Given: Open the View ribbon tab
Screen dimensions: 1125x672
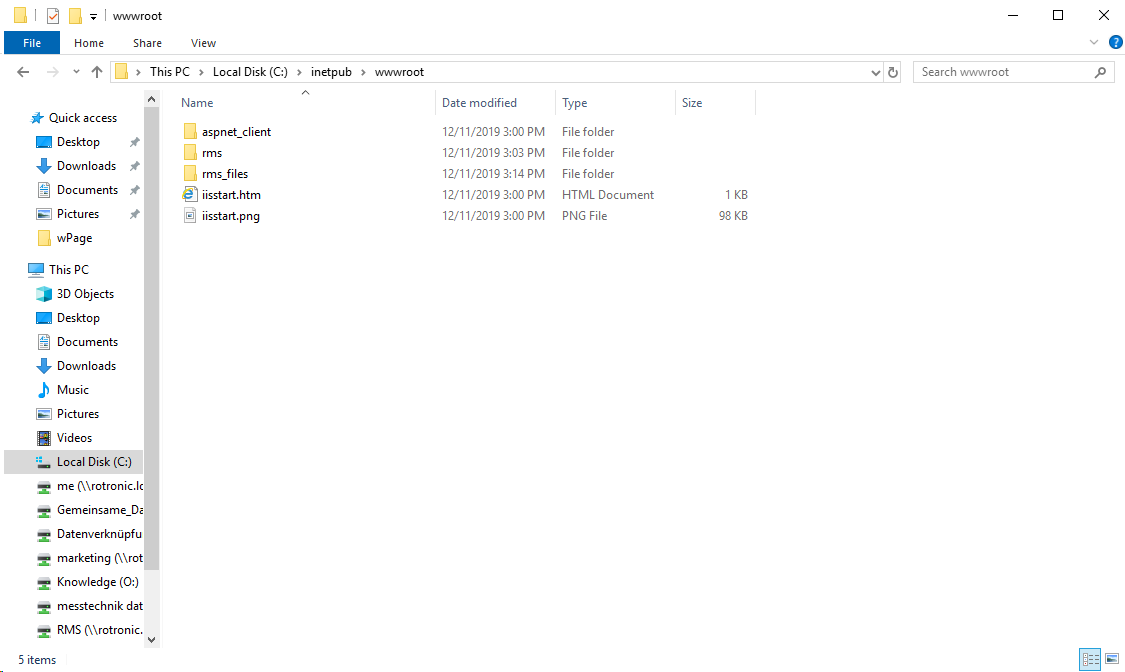Looking at the screenshot, I should tap(203, 43).
